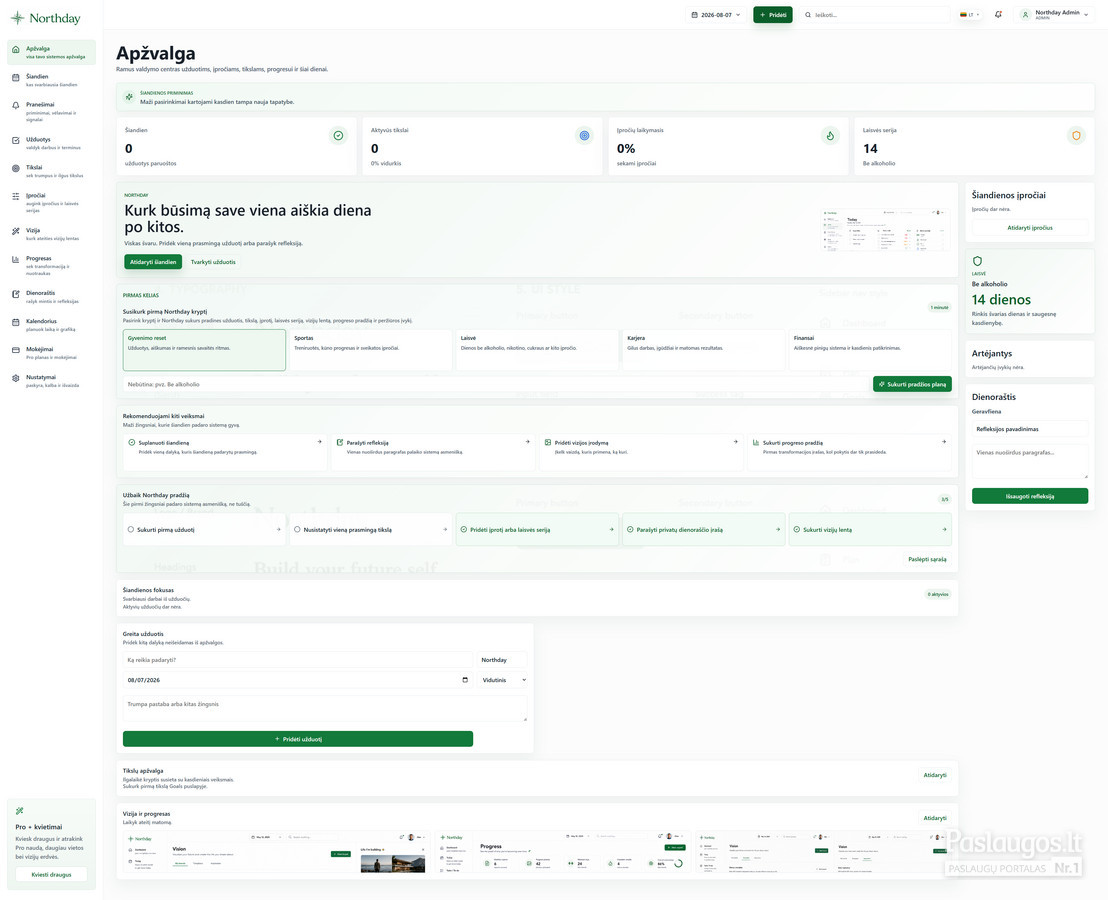Click the Mokėjimai card icon in sidebar
Screen dimensions: 1108x900
point(16,350)
